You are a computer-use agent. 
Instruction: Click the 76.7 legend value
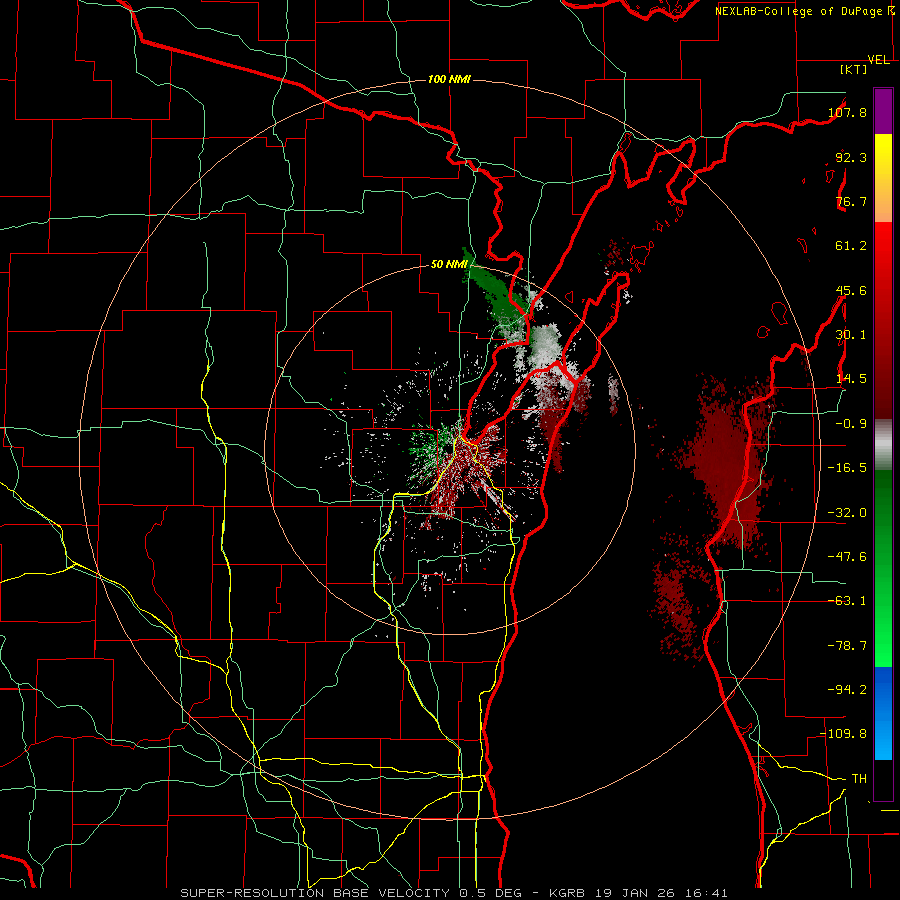pos(851,201)
